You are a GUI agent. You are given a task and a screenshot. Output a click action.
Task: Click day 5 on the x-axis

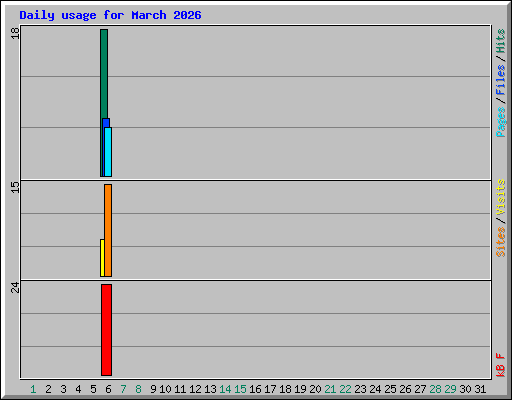point(93,389)
